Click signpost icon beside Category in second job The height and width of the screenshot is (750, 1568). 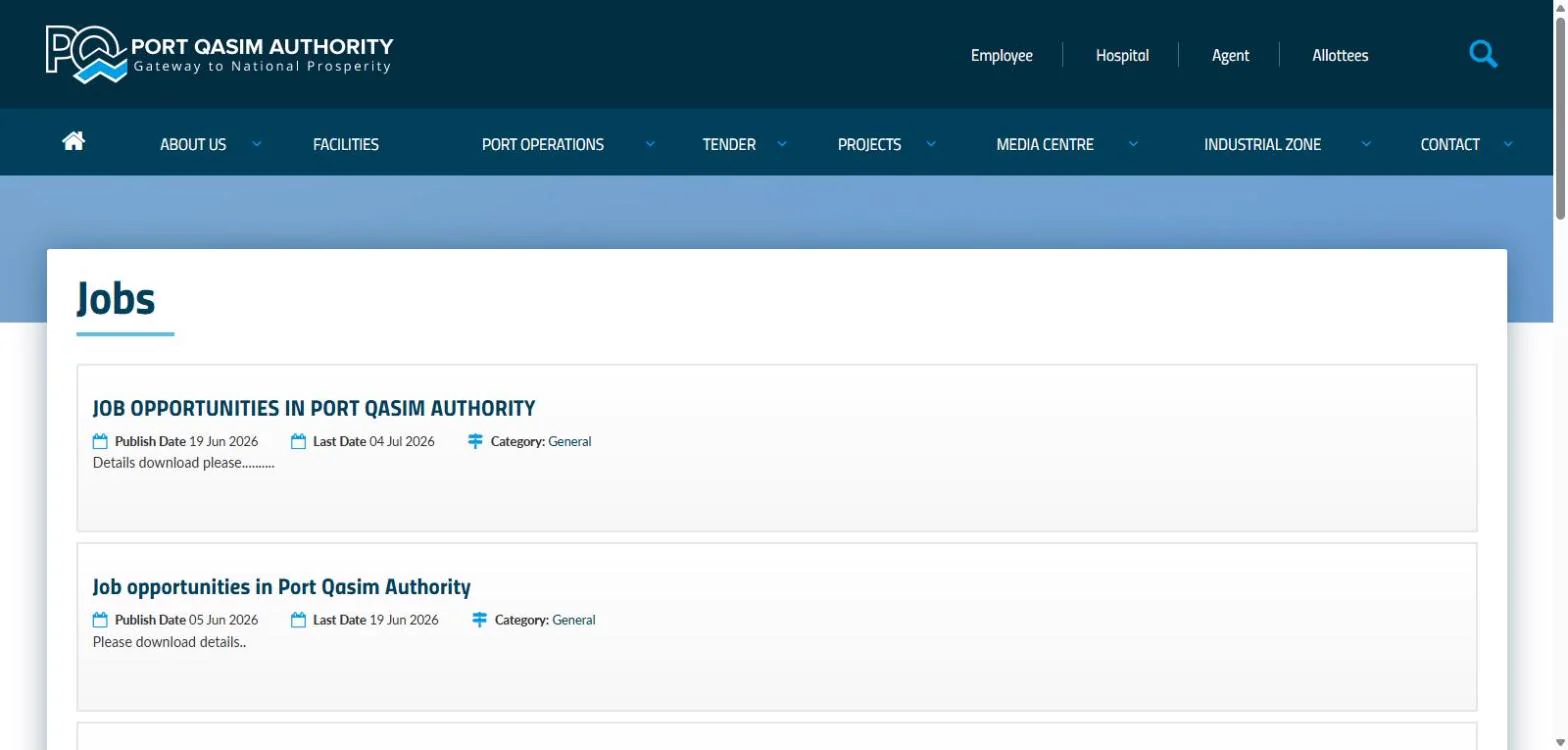tap(480, 620)
